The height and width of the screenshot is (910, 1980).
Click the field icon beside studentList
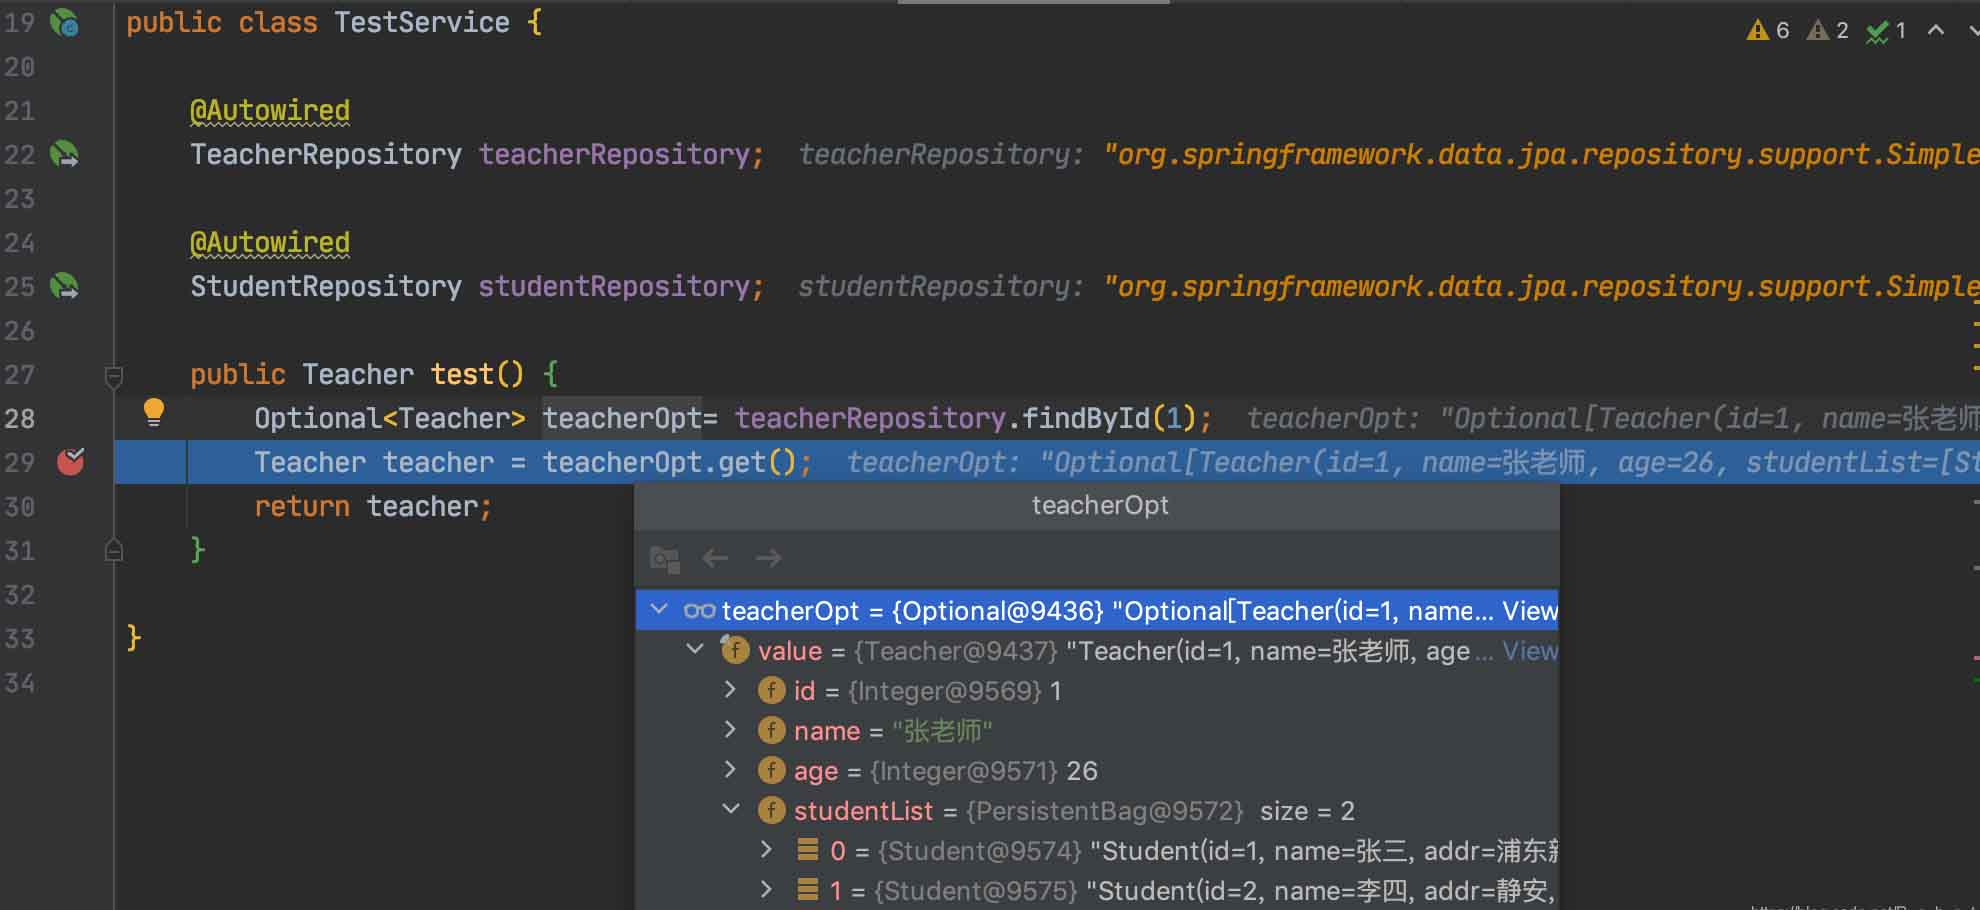point(771,810)
